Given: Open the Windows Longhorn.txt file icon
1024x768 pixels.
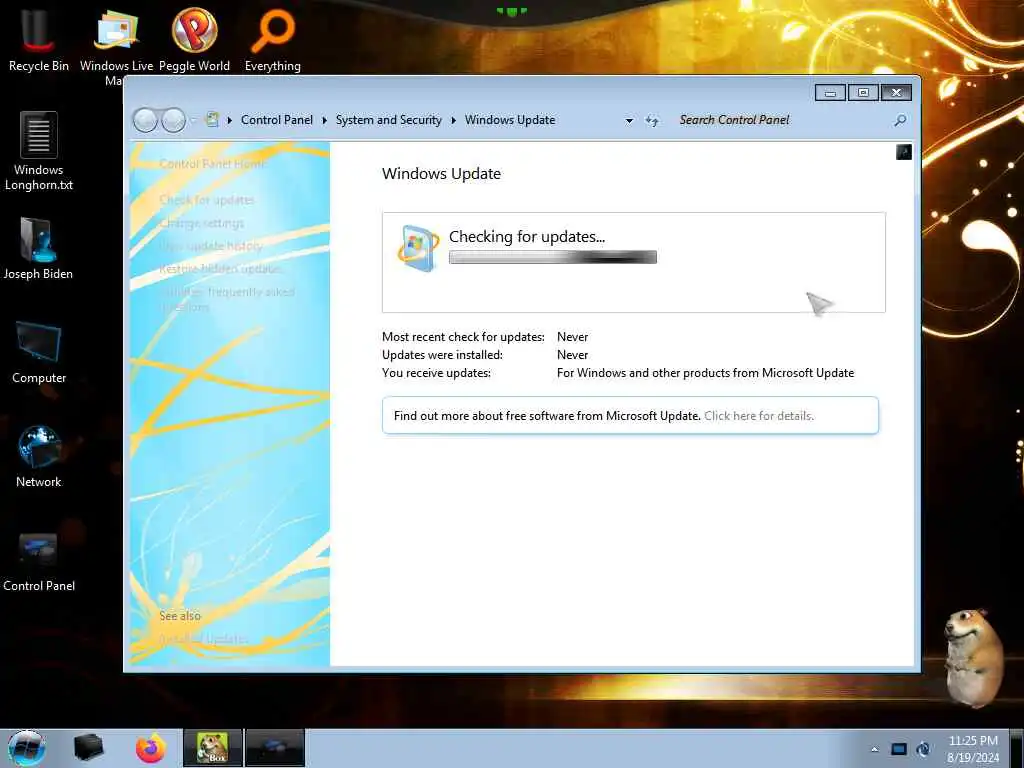Looking at the screenshot, I should (x=39, y=151).
